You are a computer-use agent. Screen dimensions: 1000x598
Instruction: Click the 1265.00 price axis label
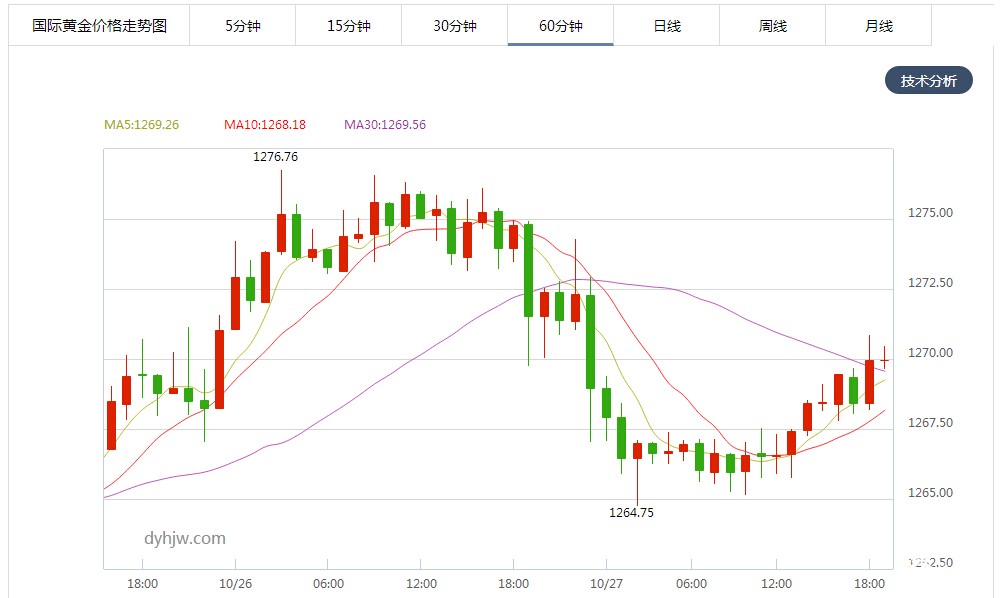click(930, 493)
